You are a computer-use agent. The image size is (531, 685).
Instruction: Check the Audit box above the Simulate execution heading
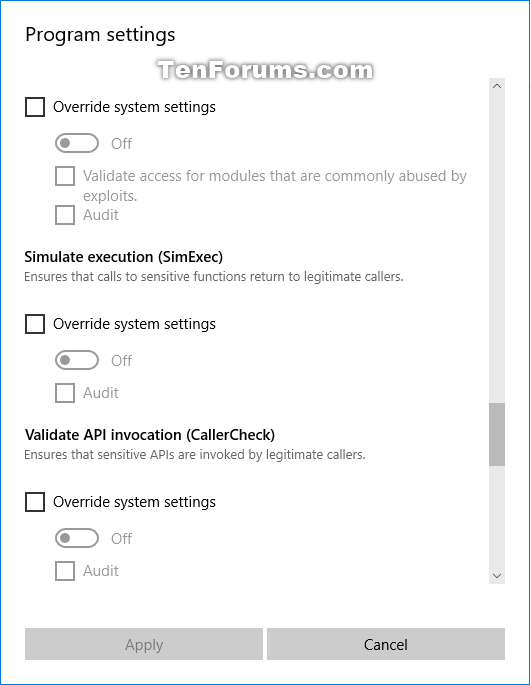65,215
